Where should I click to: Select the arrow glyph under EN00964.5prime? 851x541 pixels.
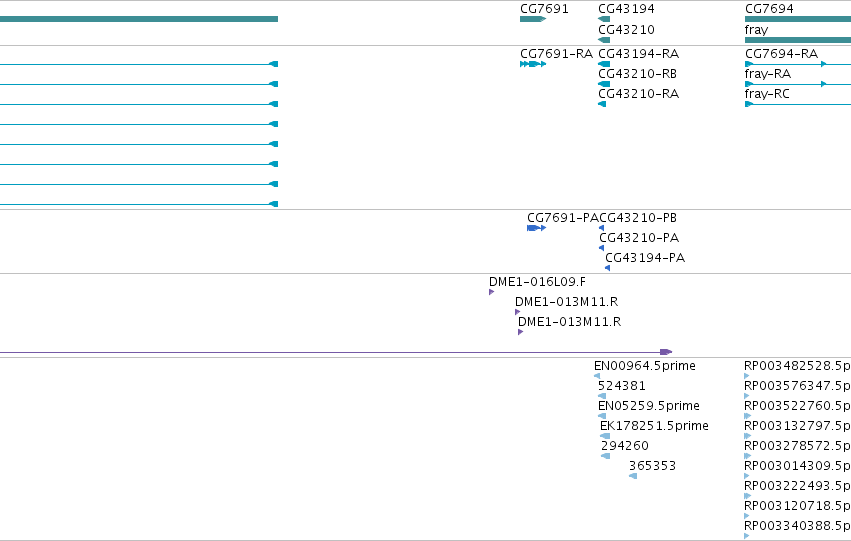[x=597, y=376]
